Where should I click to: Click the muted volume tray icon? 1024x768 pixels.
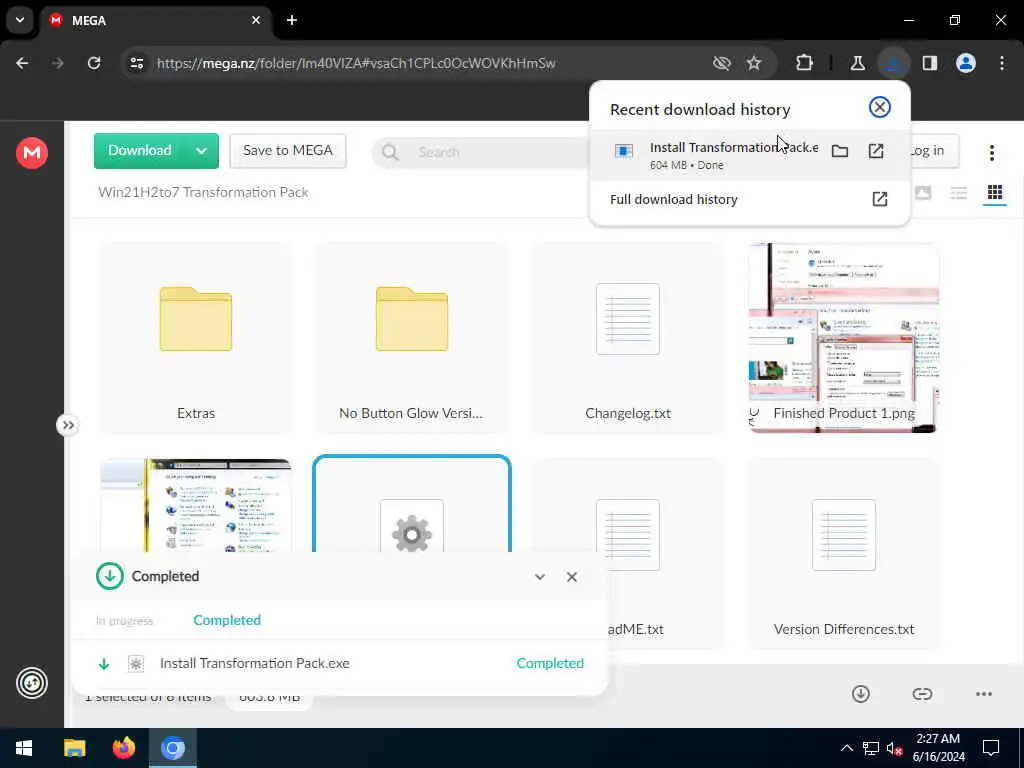click(x=895, y=748)
